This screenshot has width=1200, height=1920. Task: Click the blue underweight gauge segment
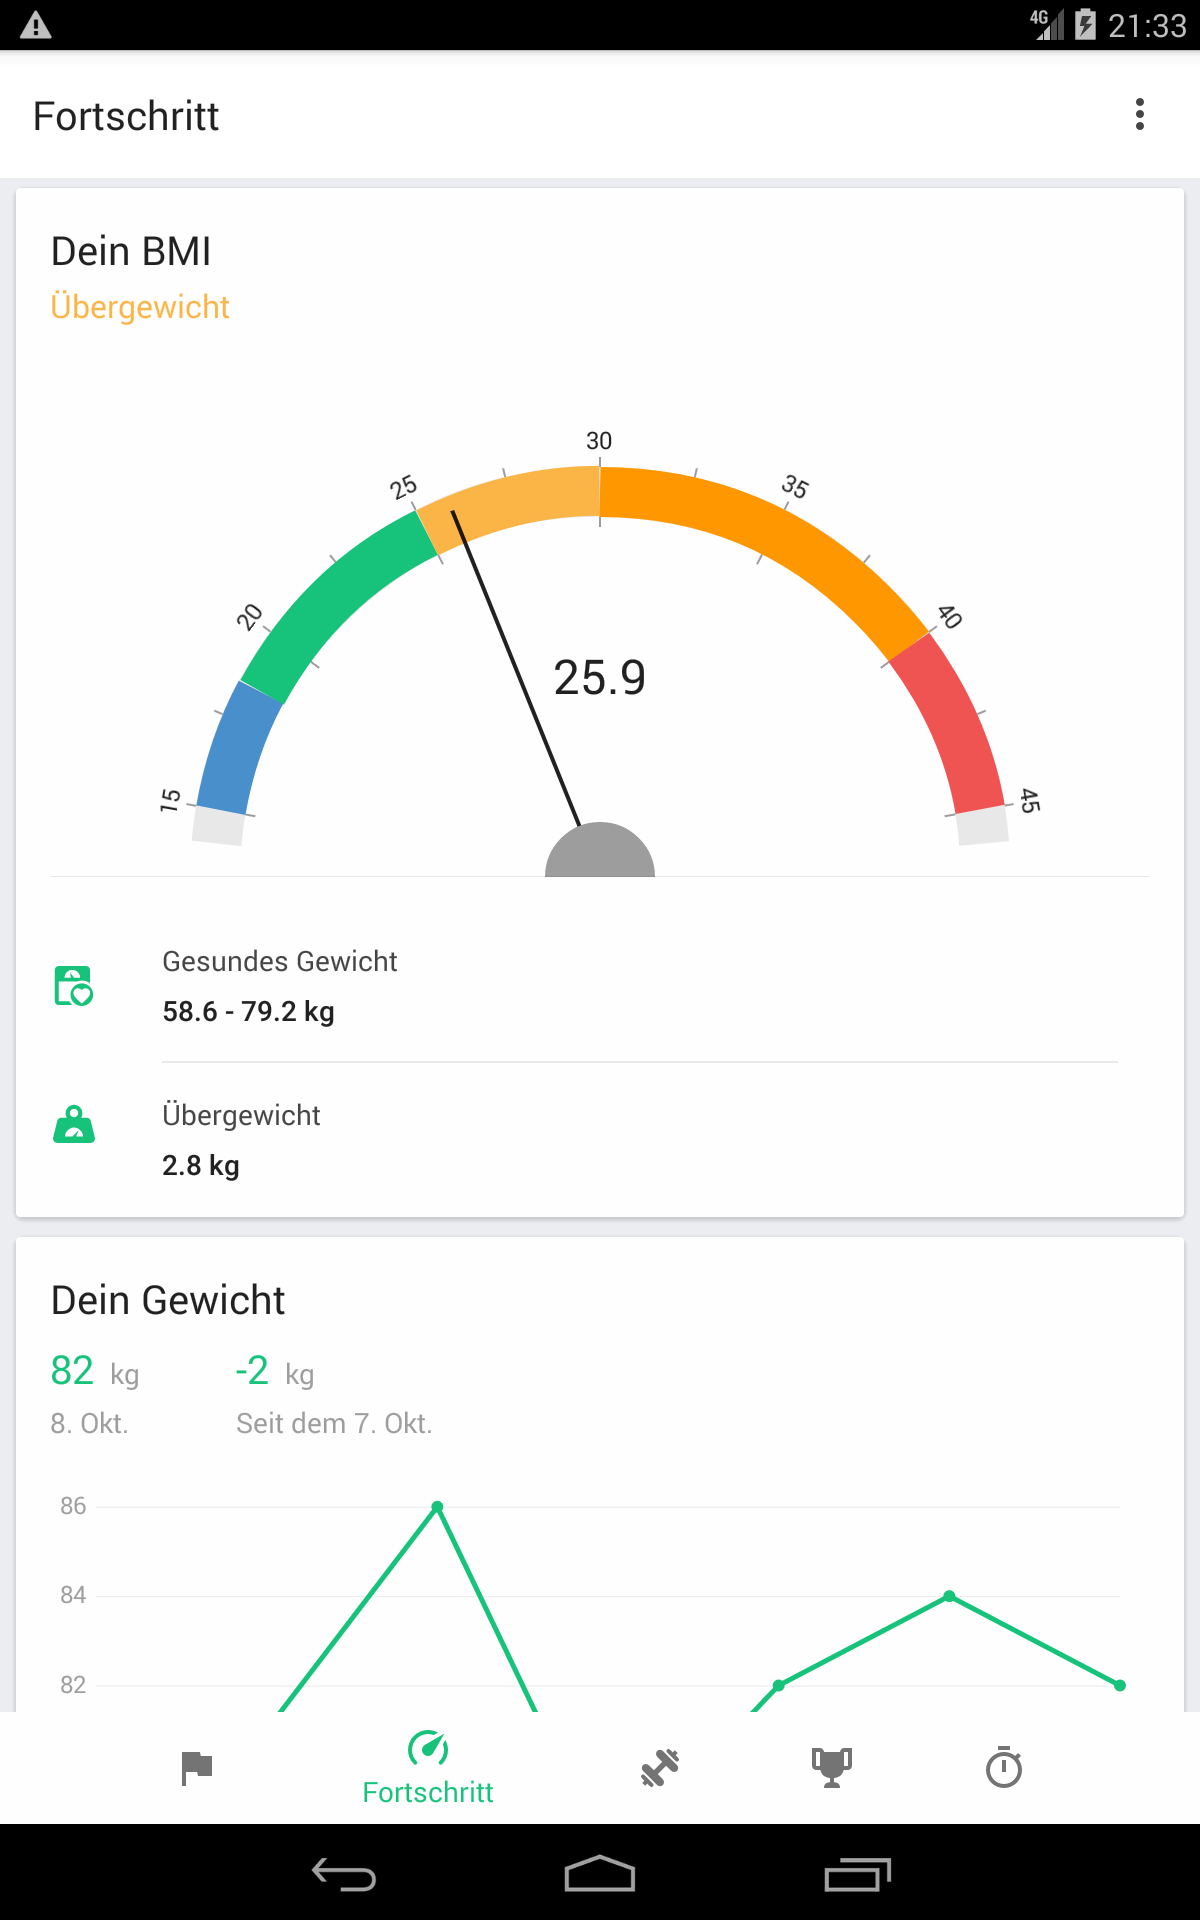(x=238, y=749)
